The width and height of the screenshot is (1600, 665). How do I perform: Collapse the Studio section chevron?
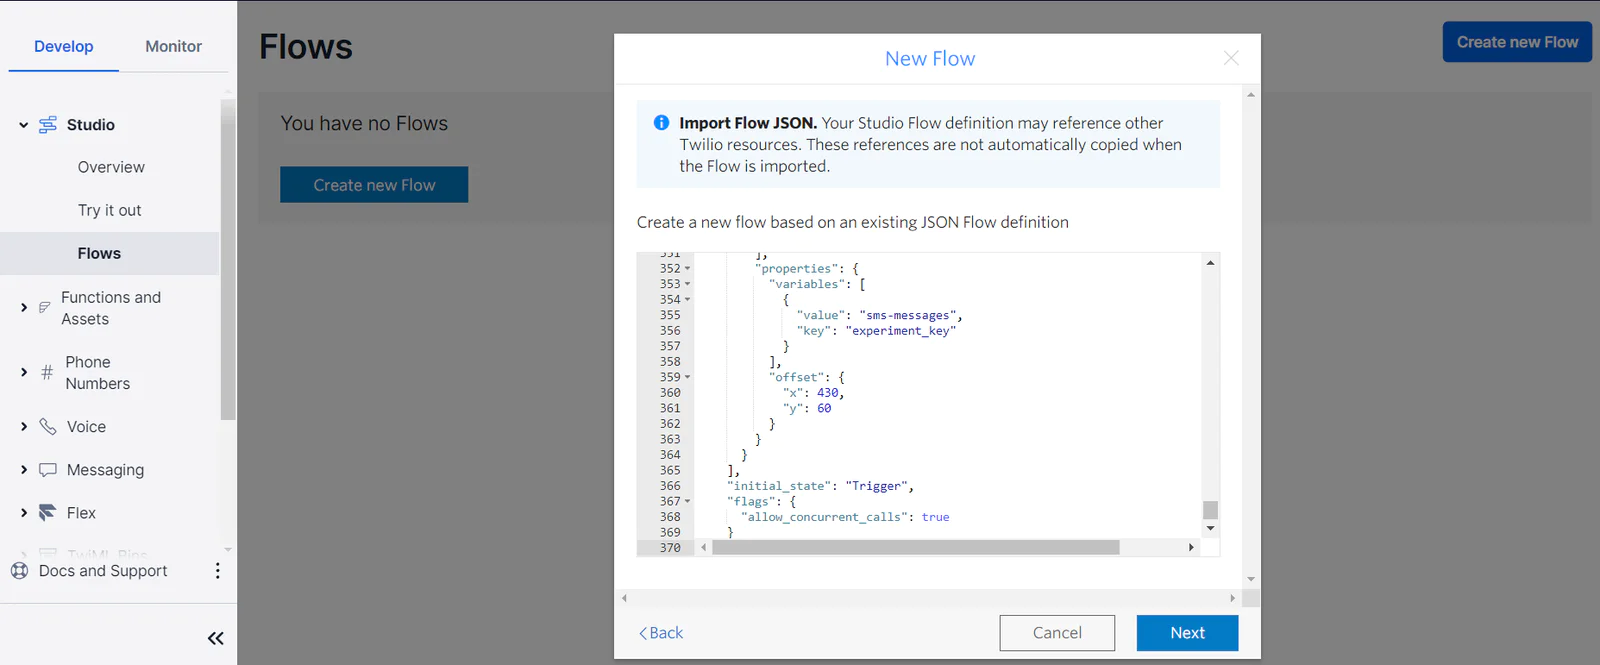24,125
